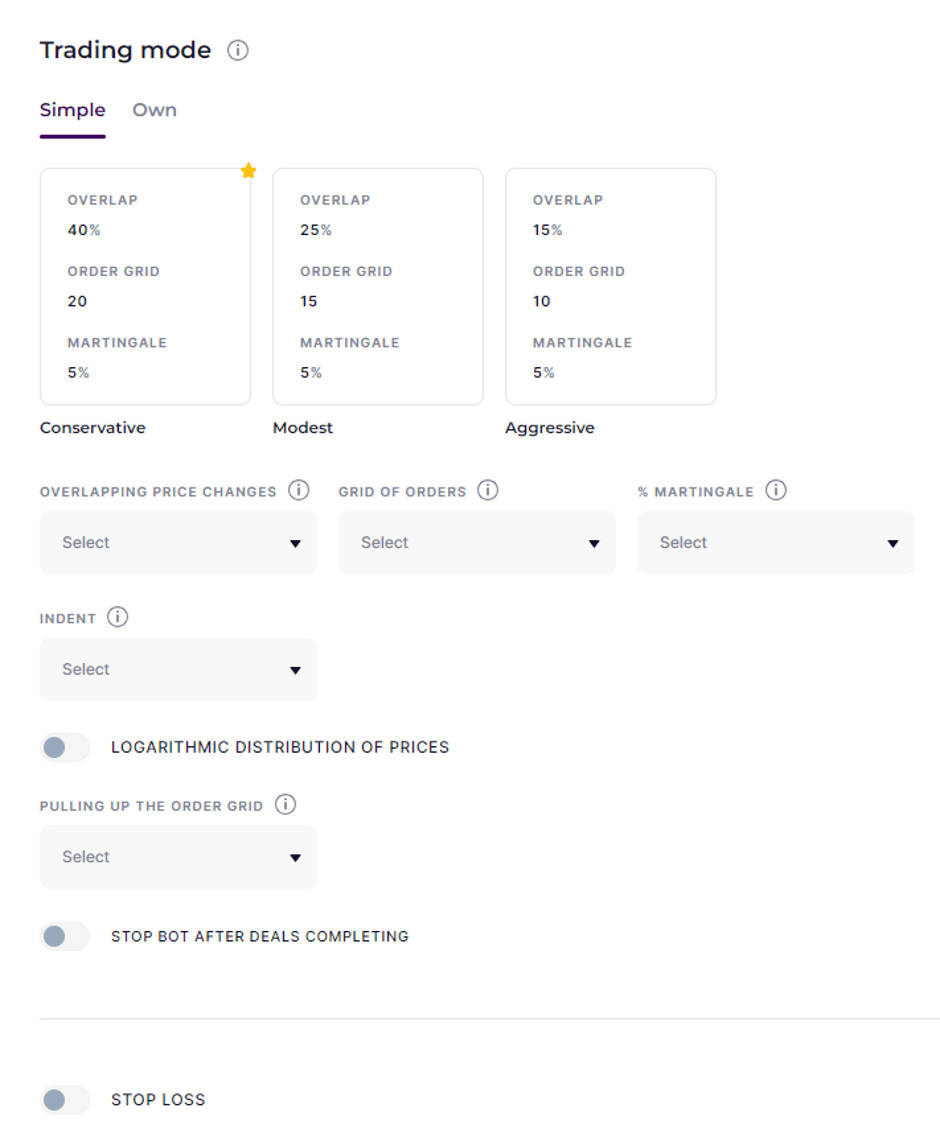The image size is (940, 1137).
Task: Choose the Modest preset card
Action: click(378, 286)
